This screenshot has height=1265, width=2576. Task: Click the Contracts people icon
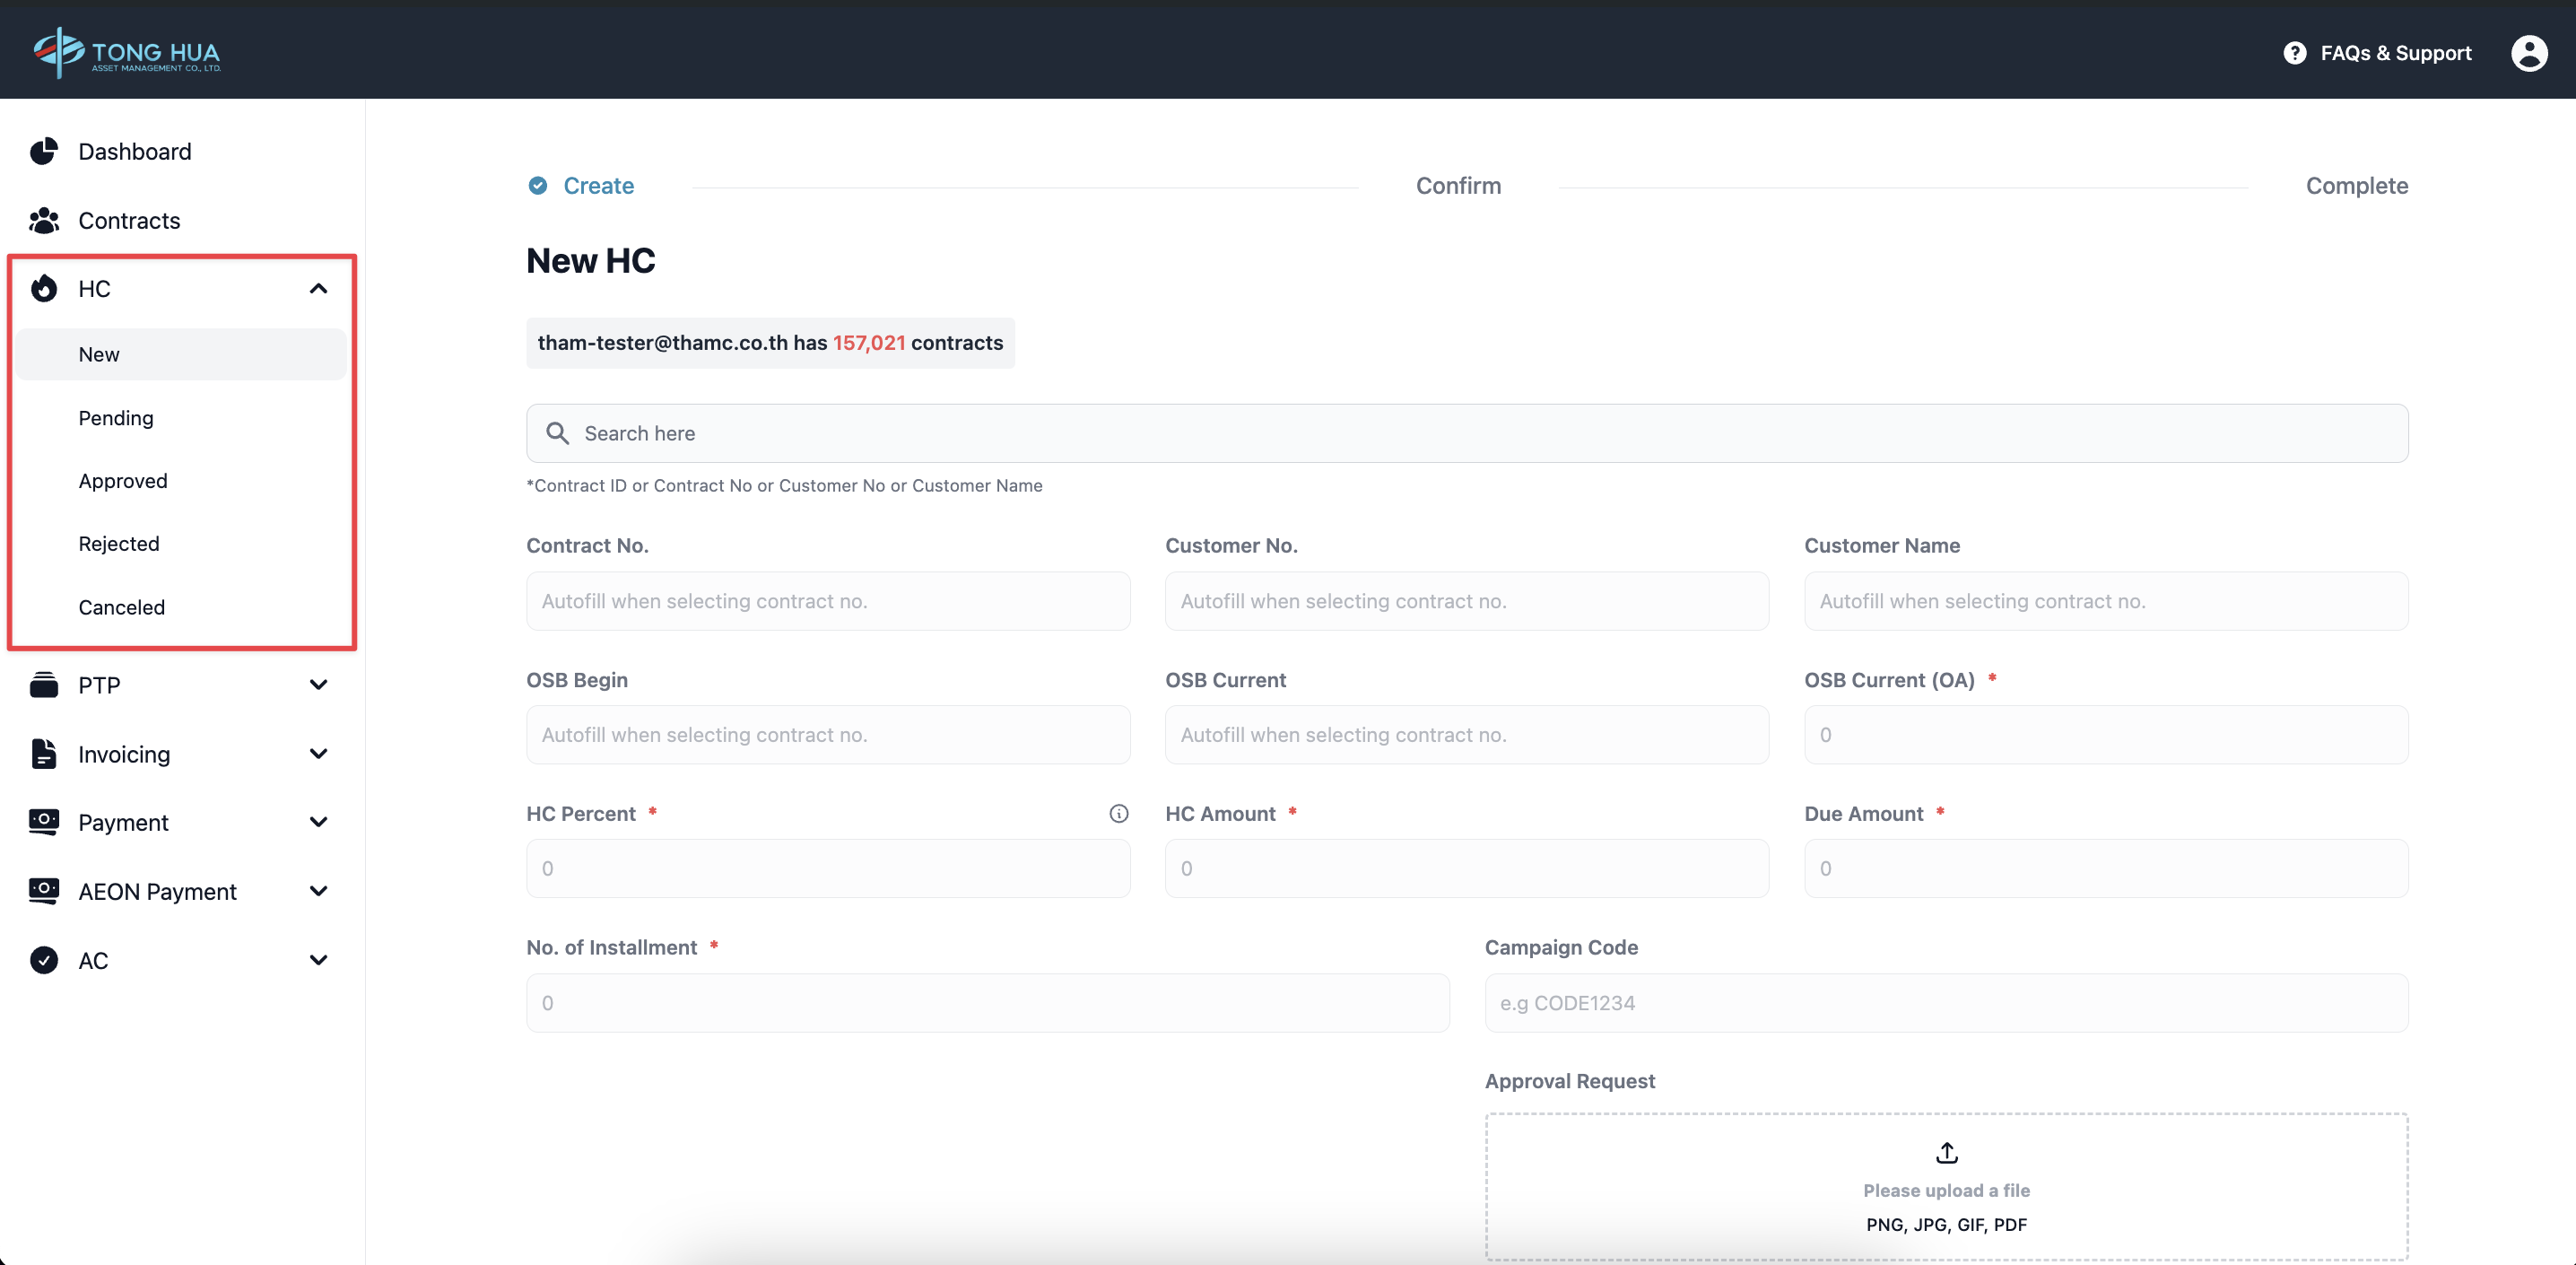click(43, 220)
